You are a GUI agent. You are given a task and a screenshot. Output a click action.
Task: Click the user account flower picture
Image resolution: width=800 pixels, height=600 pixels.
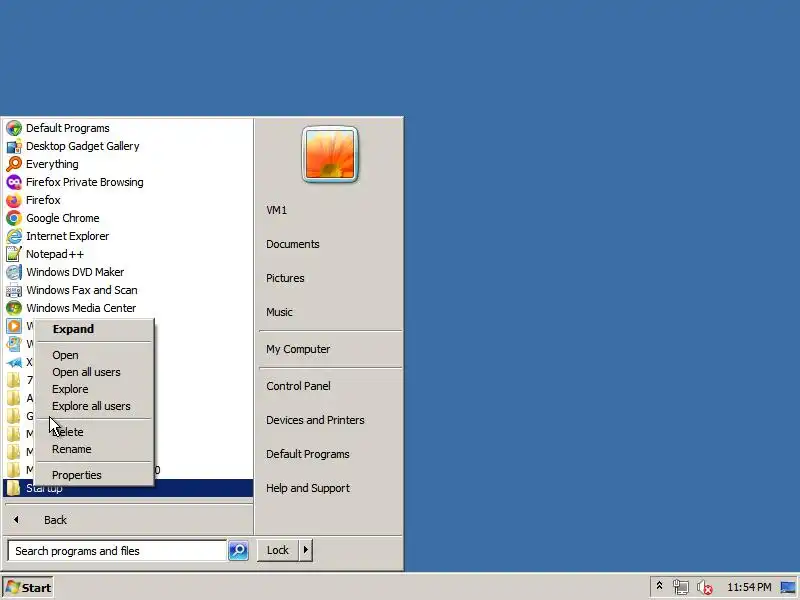[330, 154]
